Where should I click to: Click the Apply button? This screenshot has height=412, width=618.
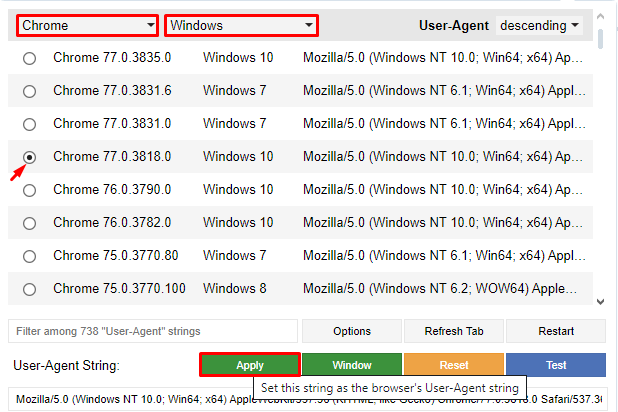pyautogui.click(x=250, y=365)
